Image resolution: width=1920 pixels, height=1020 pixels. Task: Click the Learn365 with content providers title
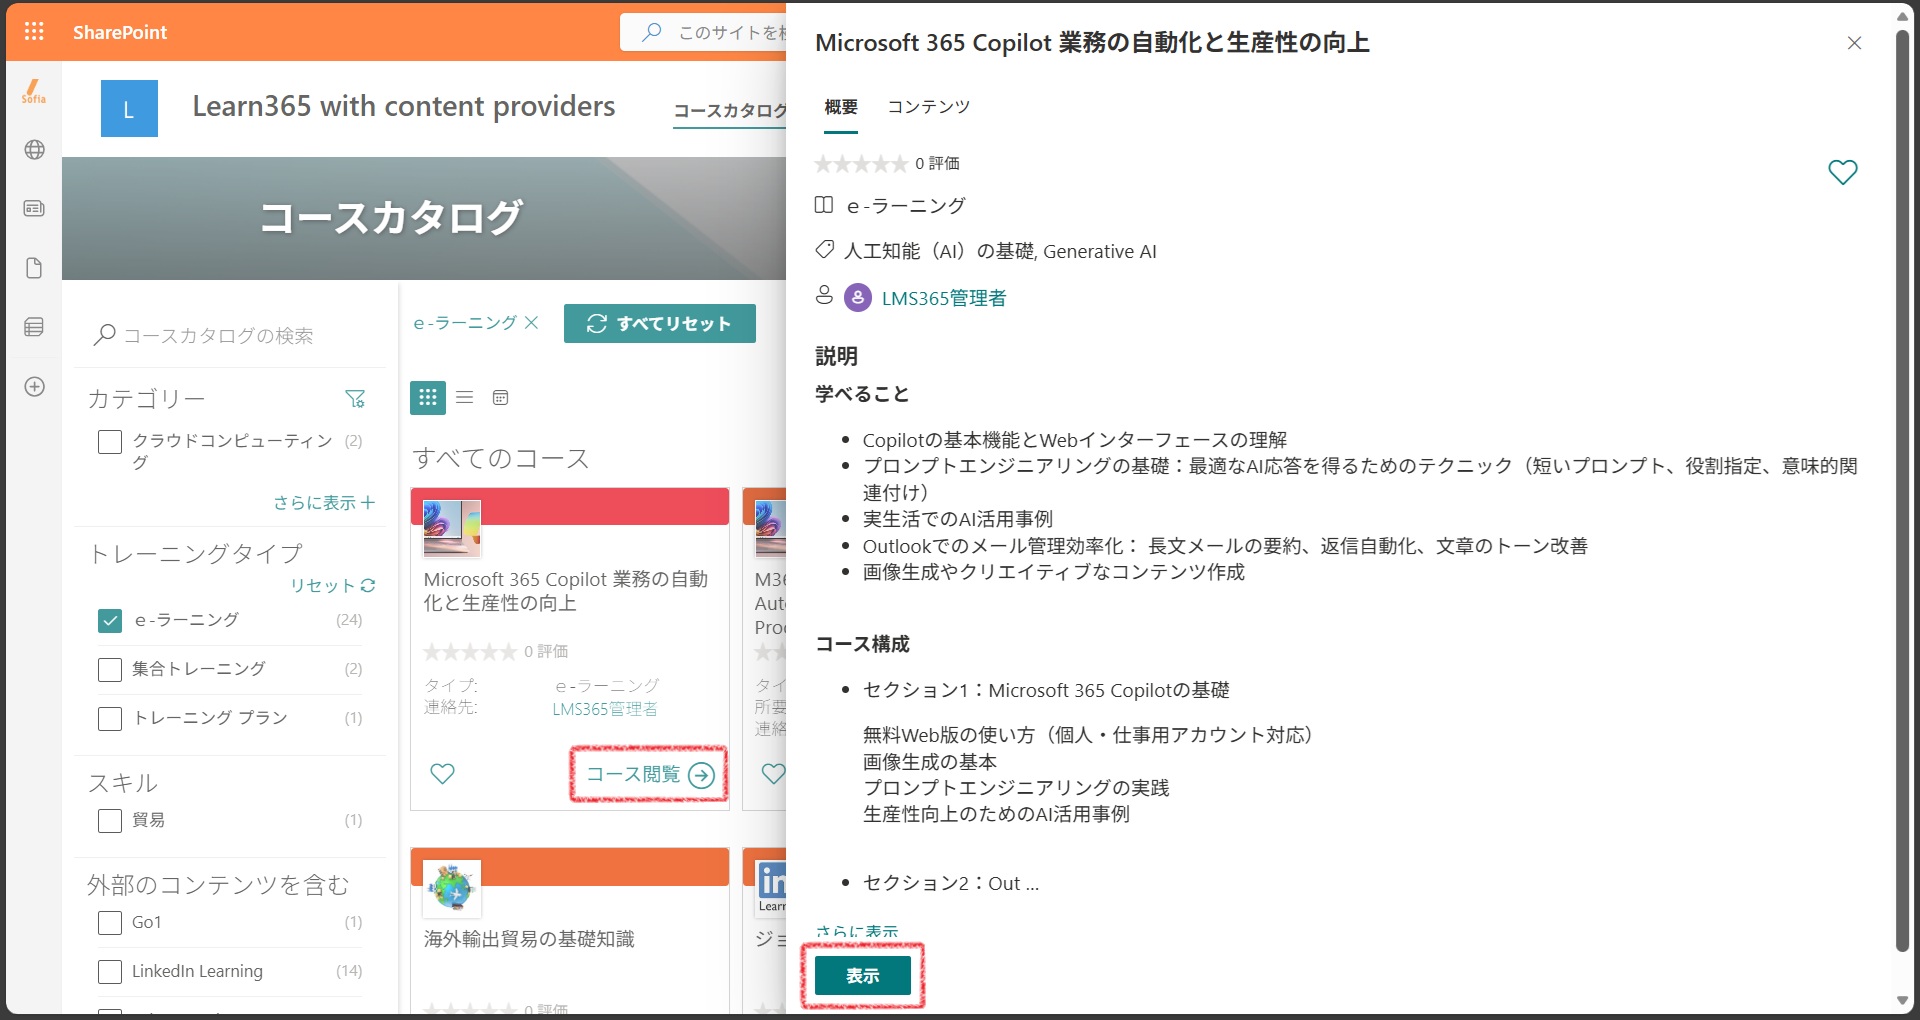pyautogui.click(x=404, y=106)
